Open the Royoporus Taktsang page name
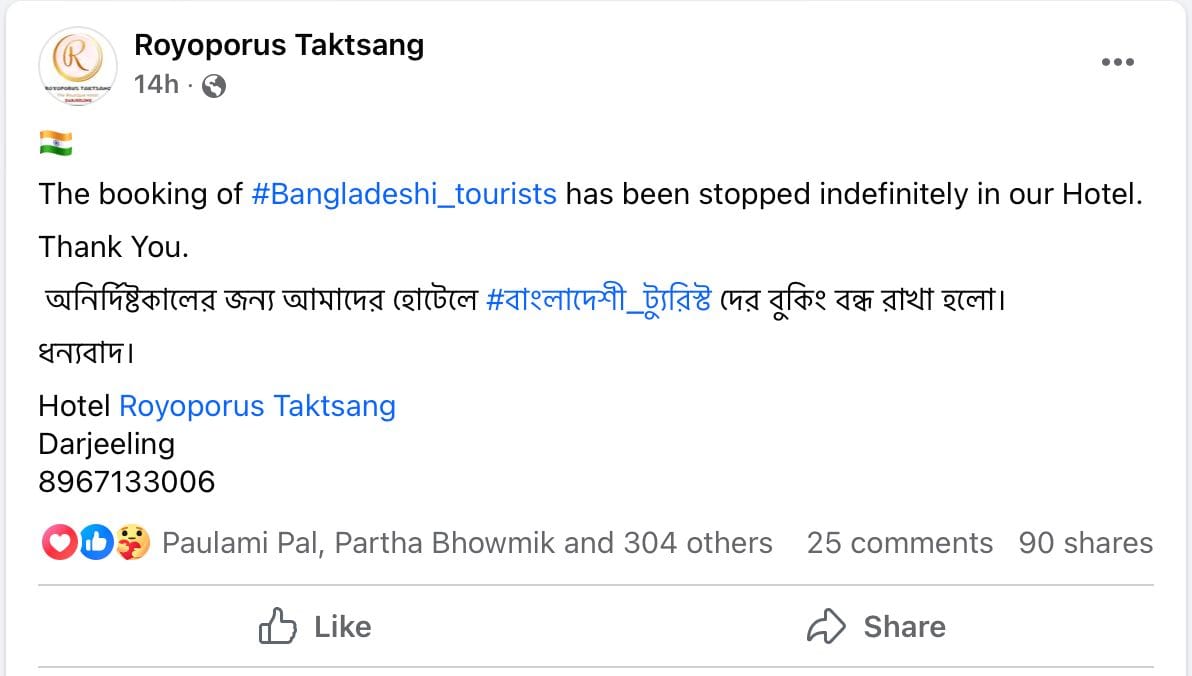This screenshot has height=676, width=1192. 279,45
